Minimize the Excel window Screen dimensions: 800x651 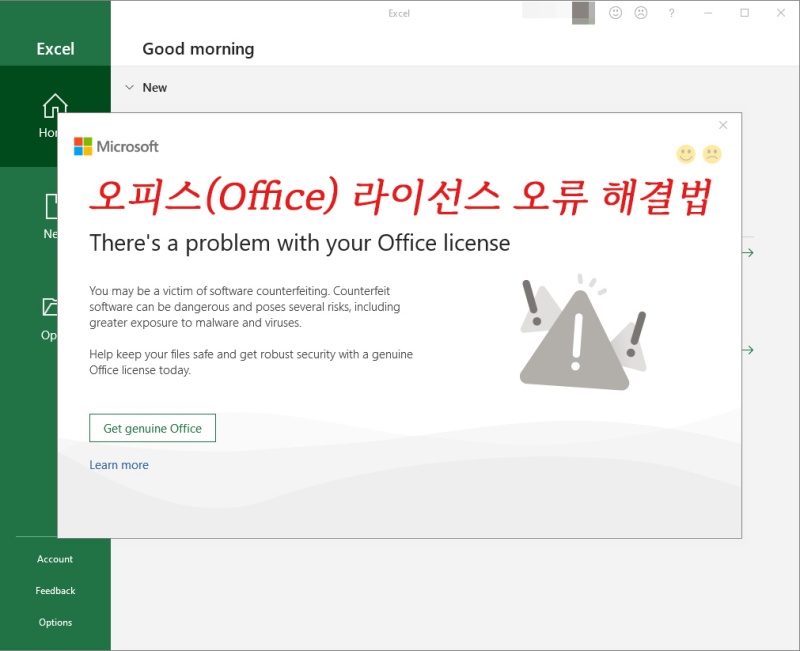click(708, 13)
